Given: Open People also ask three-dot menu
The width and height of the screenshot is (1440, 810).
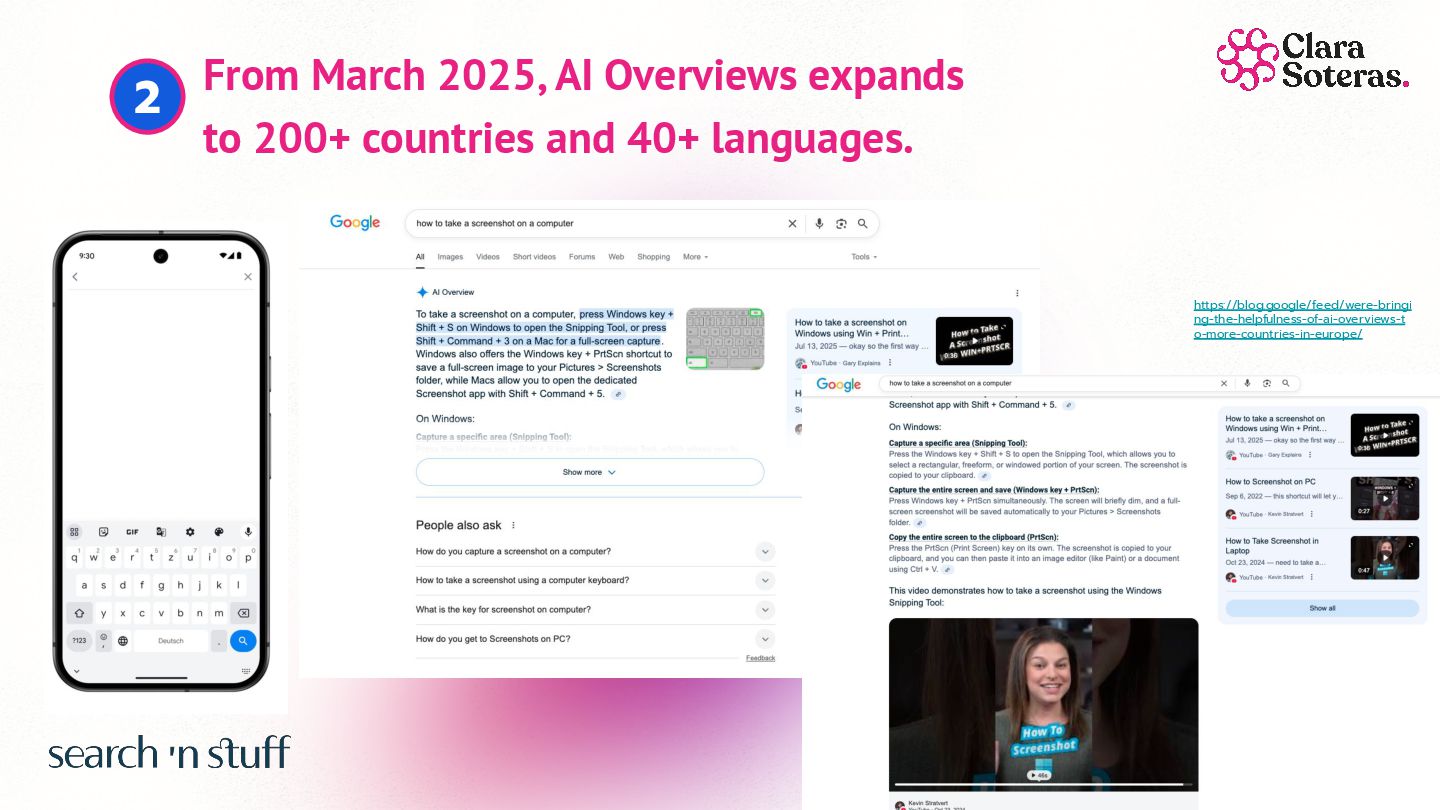Looking at the screenshot, I should (x=513, y=525).
